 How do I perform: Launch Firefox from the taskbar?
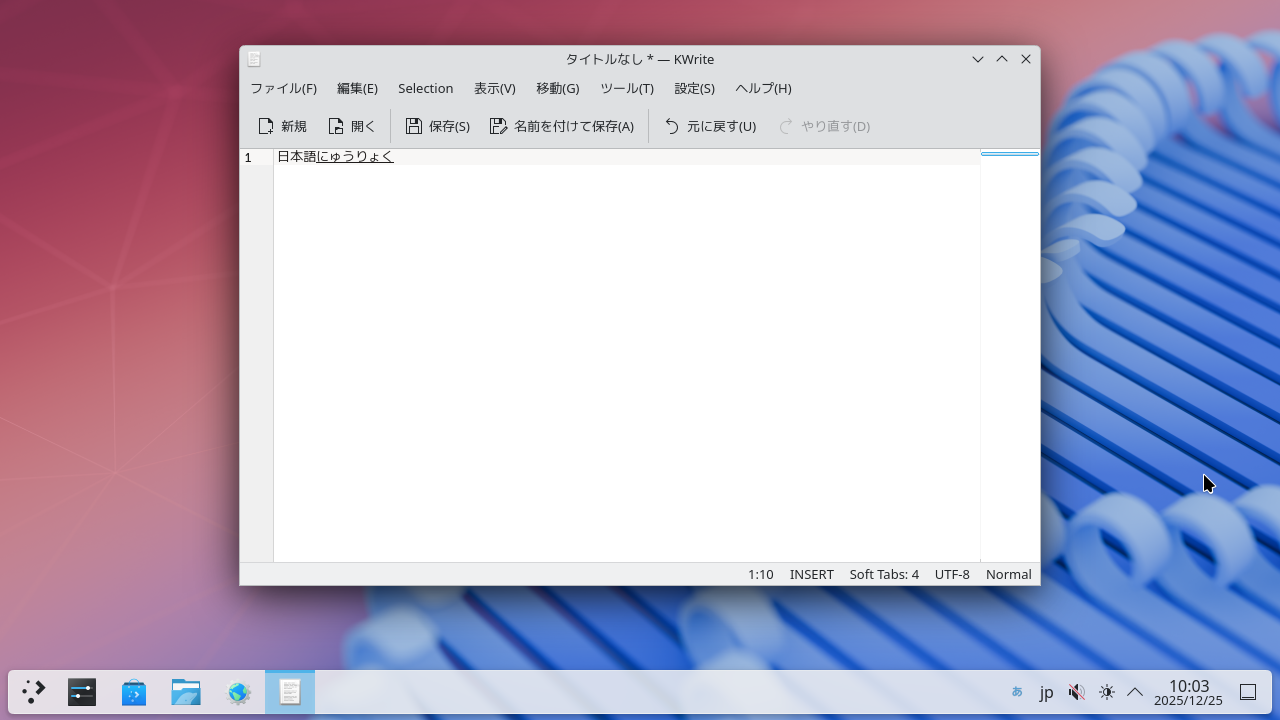(x=238, y=691)
